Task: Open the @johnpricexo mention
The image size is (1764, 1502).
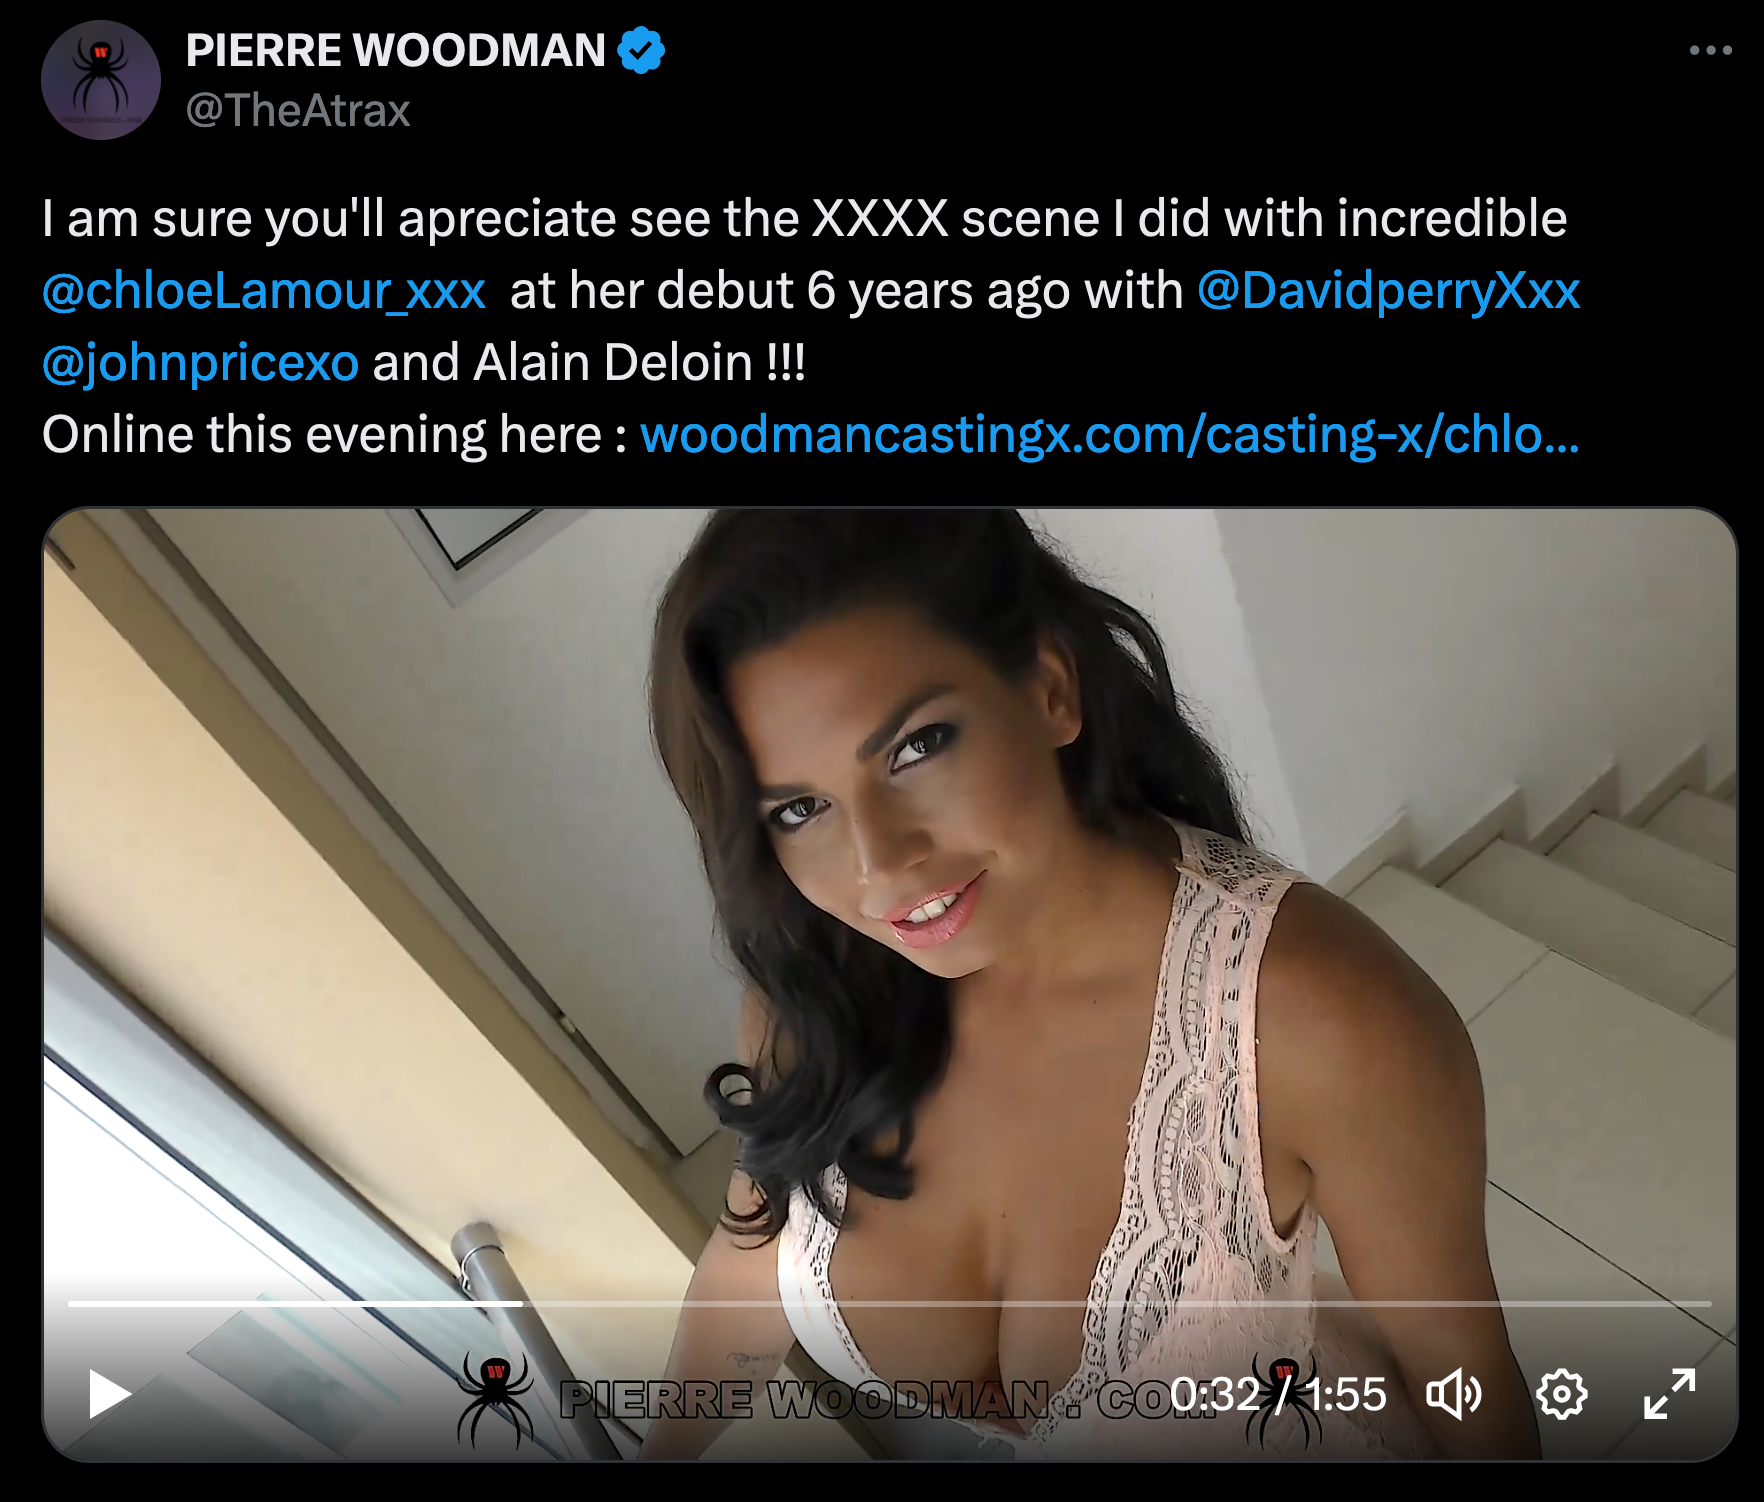Action: [200, 363]
